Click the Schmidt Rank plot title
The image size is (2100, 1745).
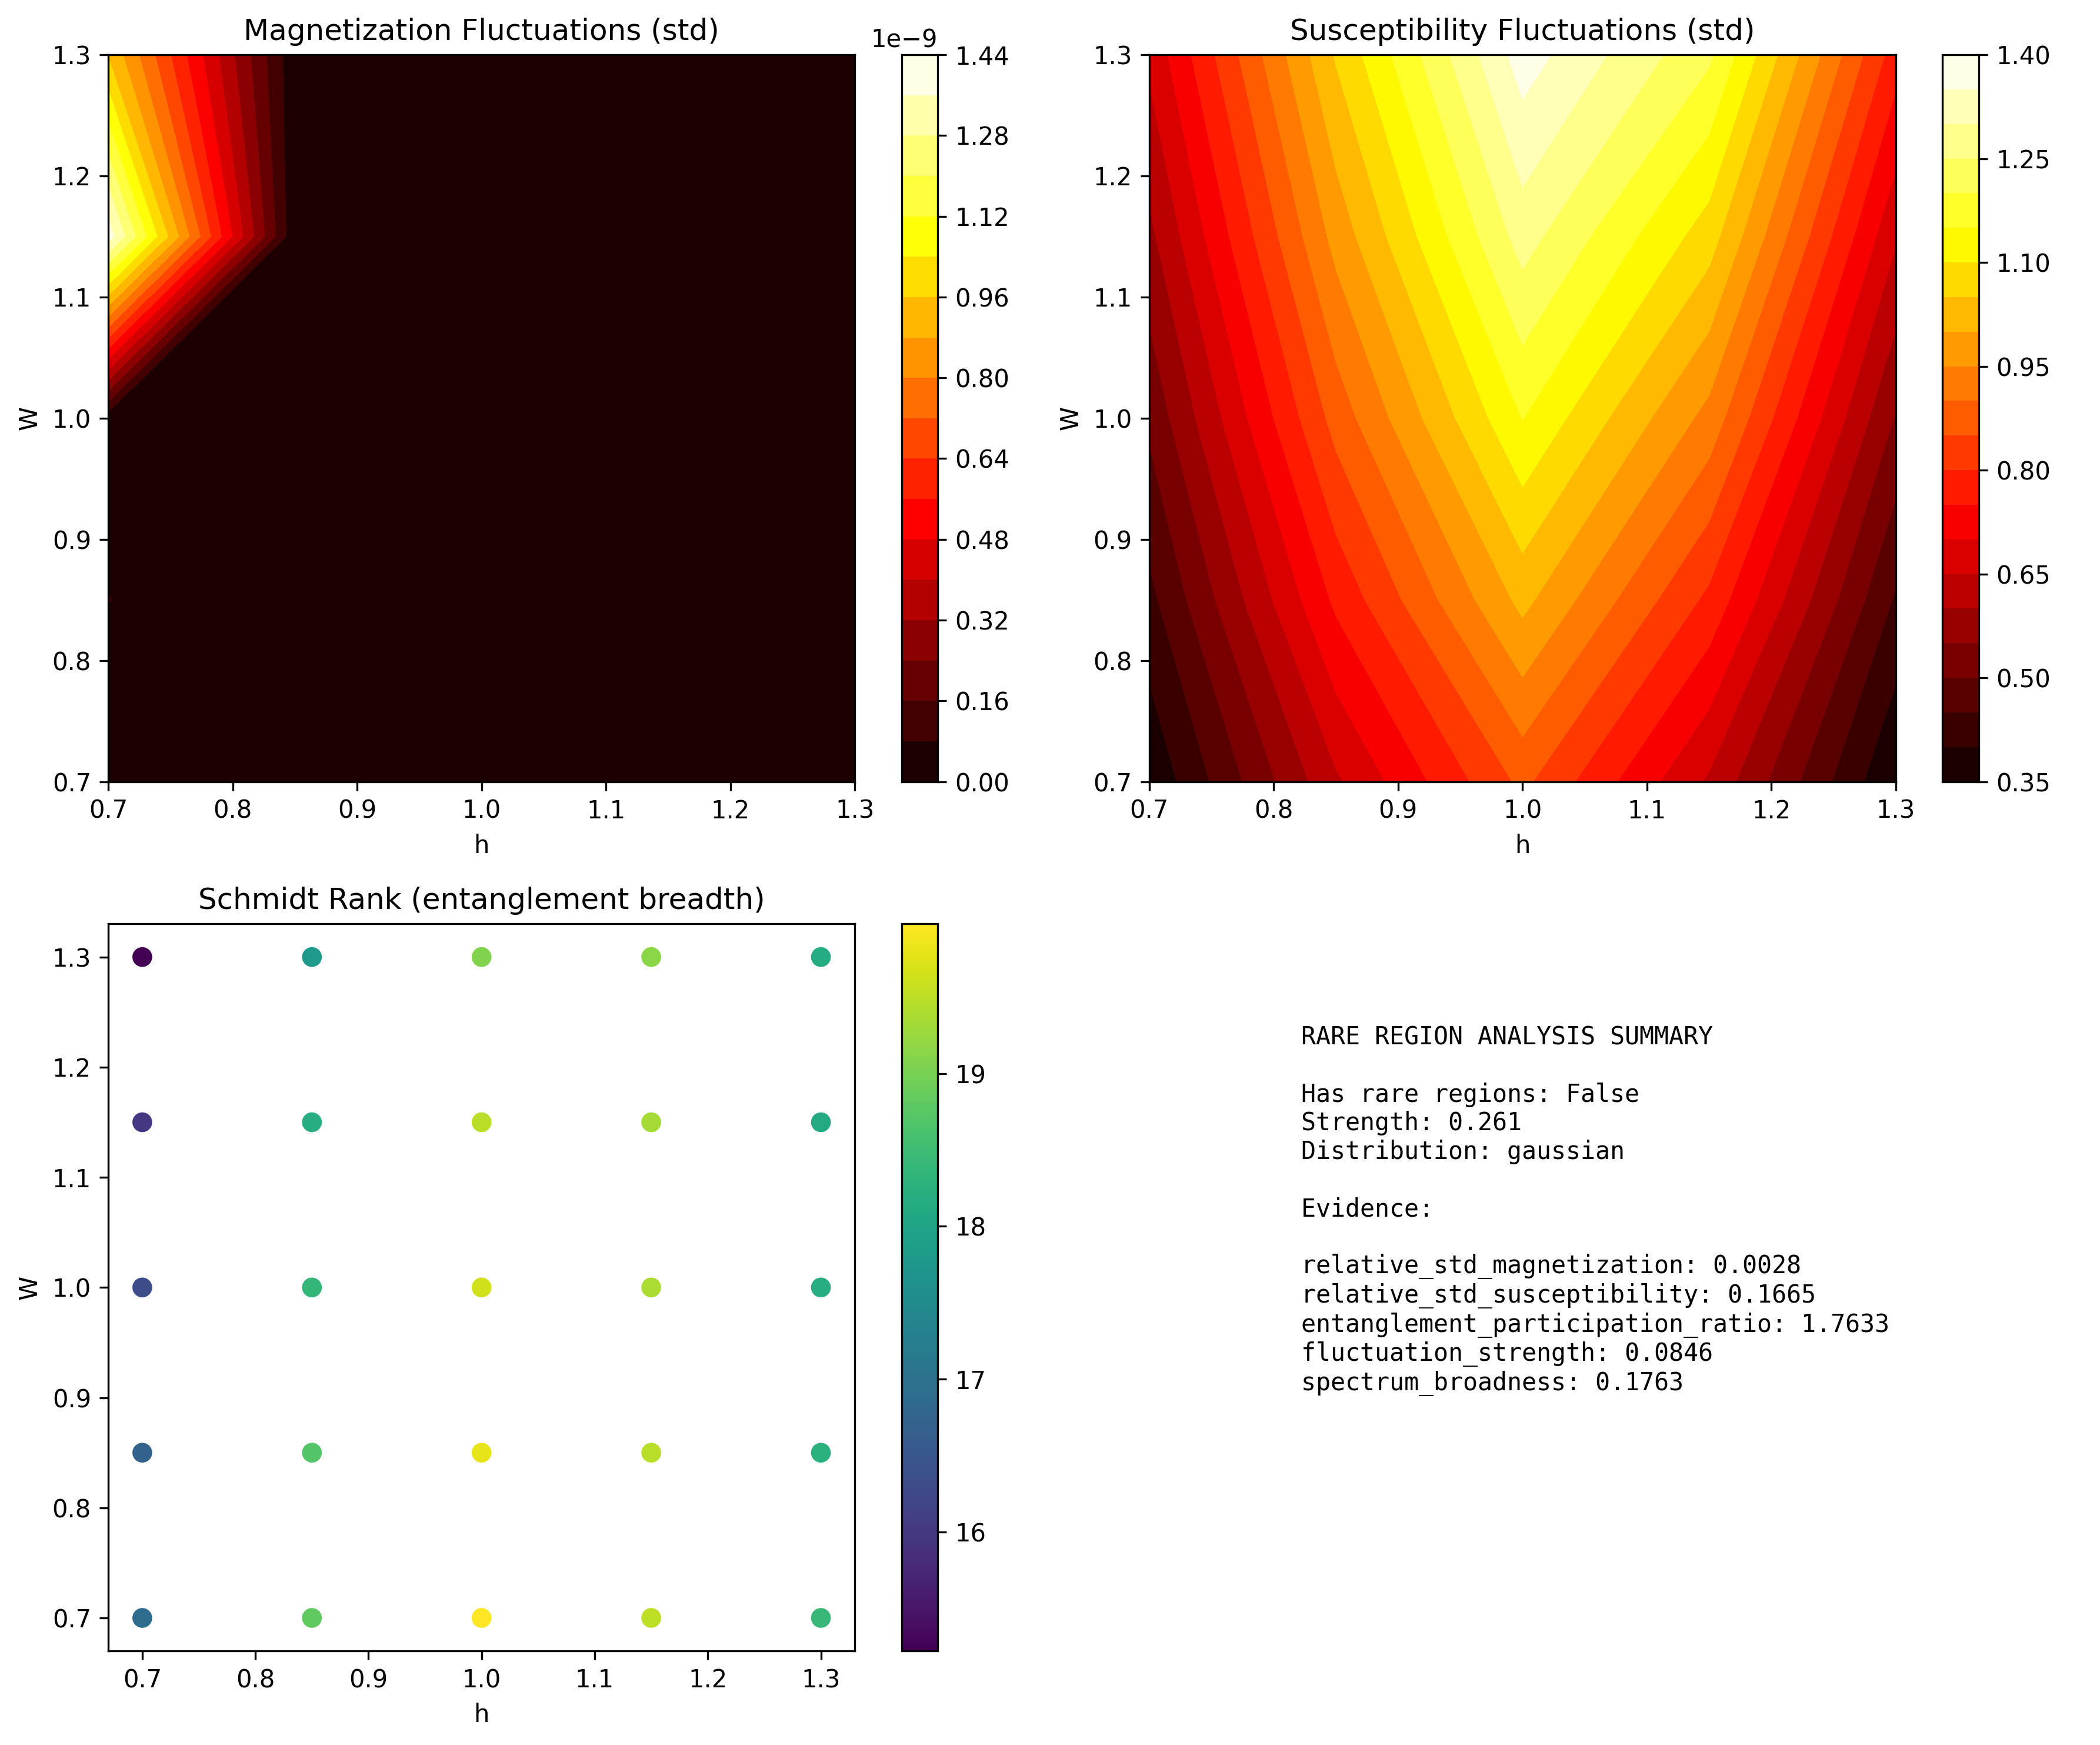point(481,899)
